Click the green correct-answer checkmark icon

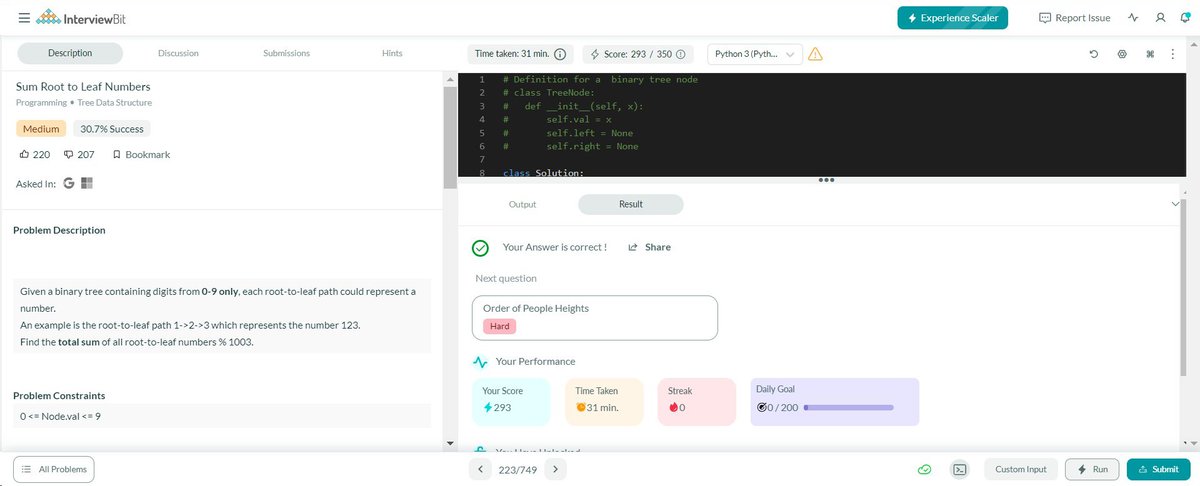pos(480,248)
